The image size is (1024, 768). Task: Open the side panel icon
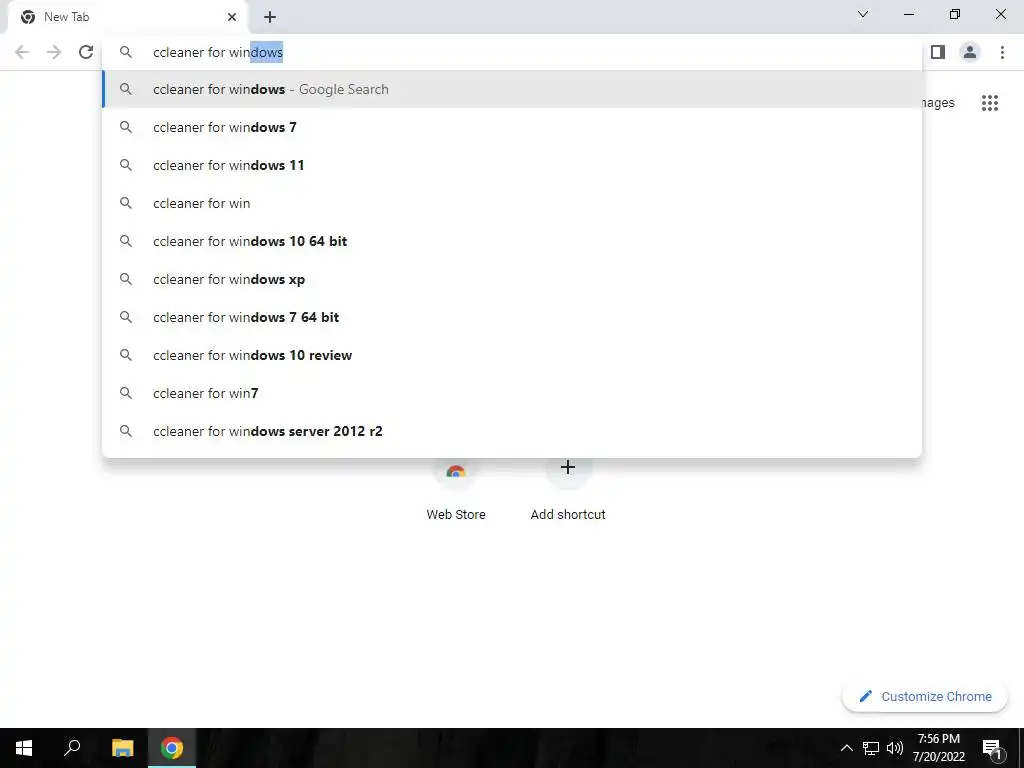pos(938,52)
